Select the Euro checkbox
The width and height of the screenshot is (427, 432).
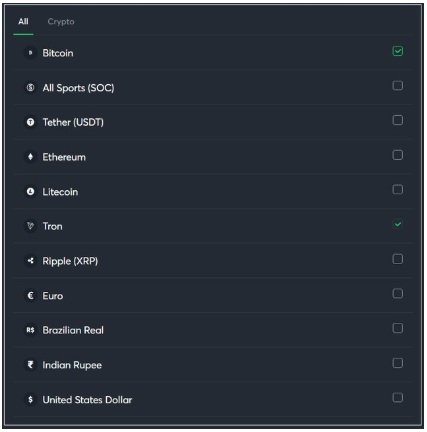[398, 294]
